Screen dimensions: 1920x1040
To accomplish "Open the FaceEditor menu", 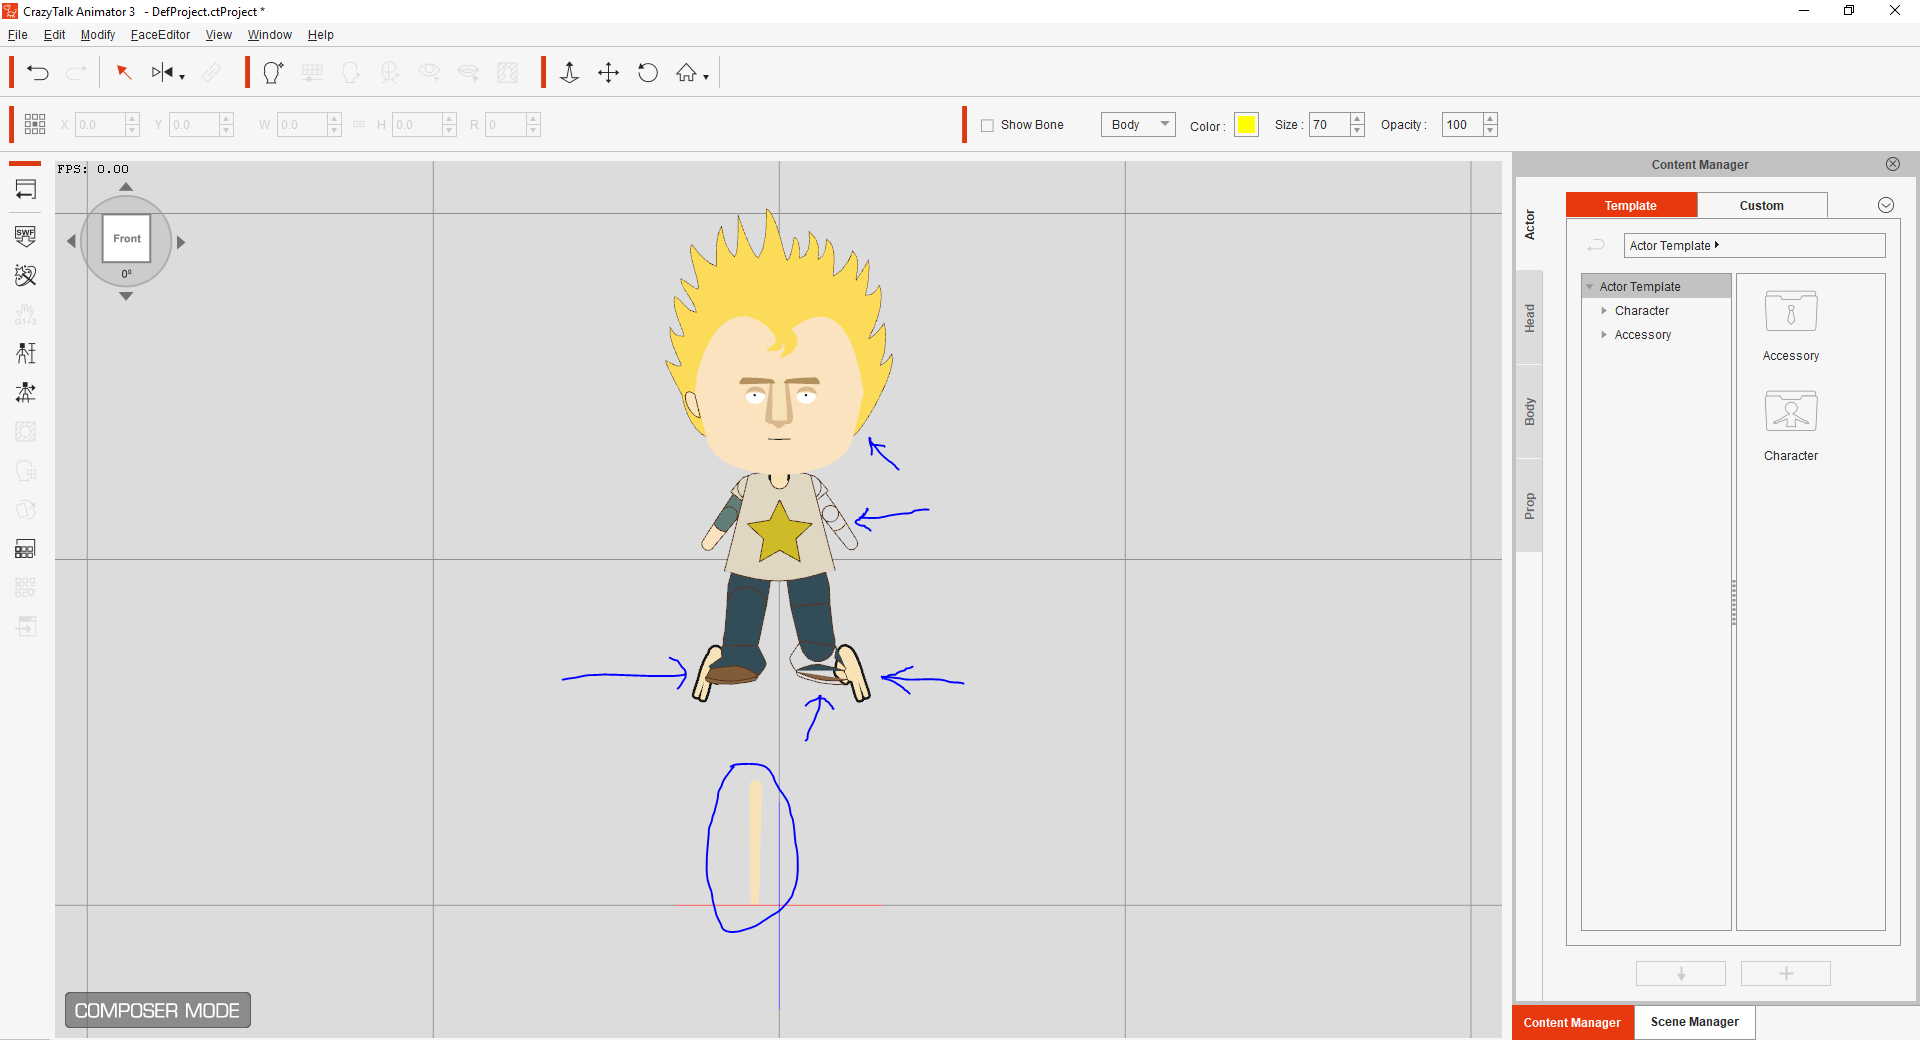I will 160,35.
